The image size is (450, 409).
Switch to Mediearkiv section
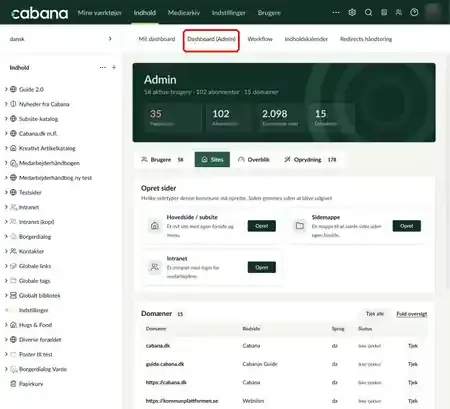pyautogui.click(x=184, y=13)
